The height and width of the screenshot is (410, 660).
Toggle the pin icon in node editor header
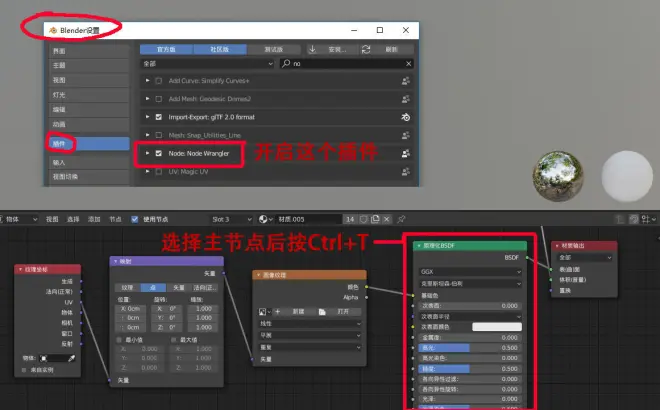tap(401, 219)
